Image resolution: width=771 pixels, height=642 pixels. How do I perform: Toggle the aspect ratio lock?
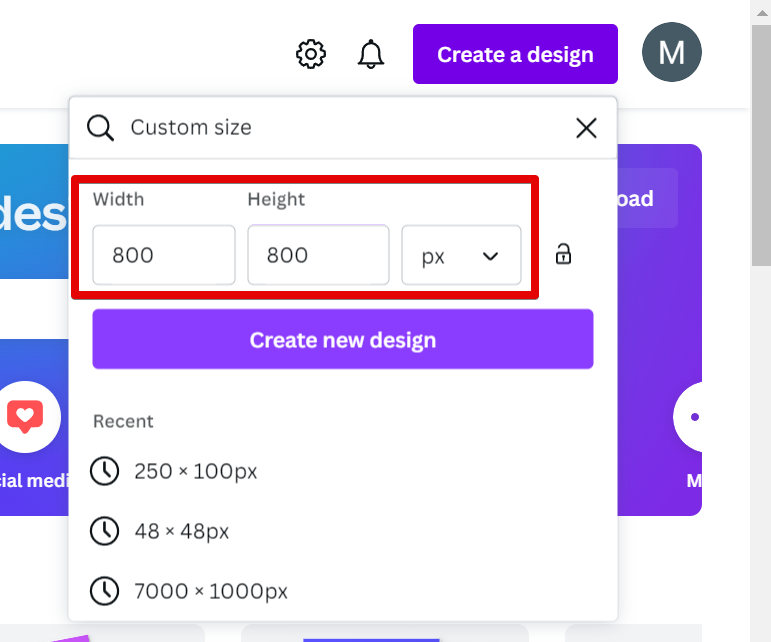pyautogui.click(x=564, y=254)
